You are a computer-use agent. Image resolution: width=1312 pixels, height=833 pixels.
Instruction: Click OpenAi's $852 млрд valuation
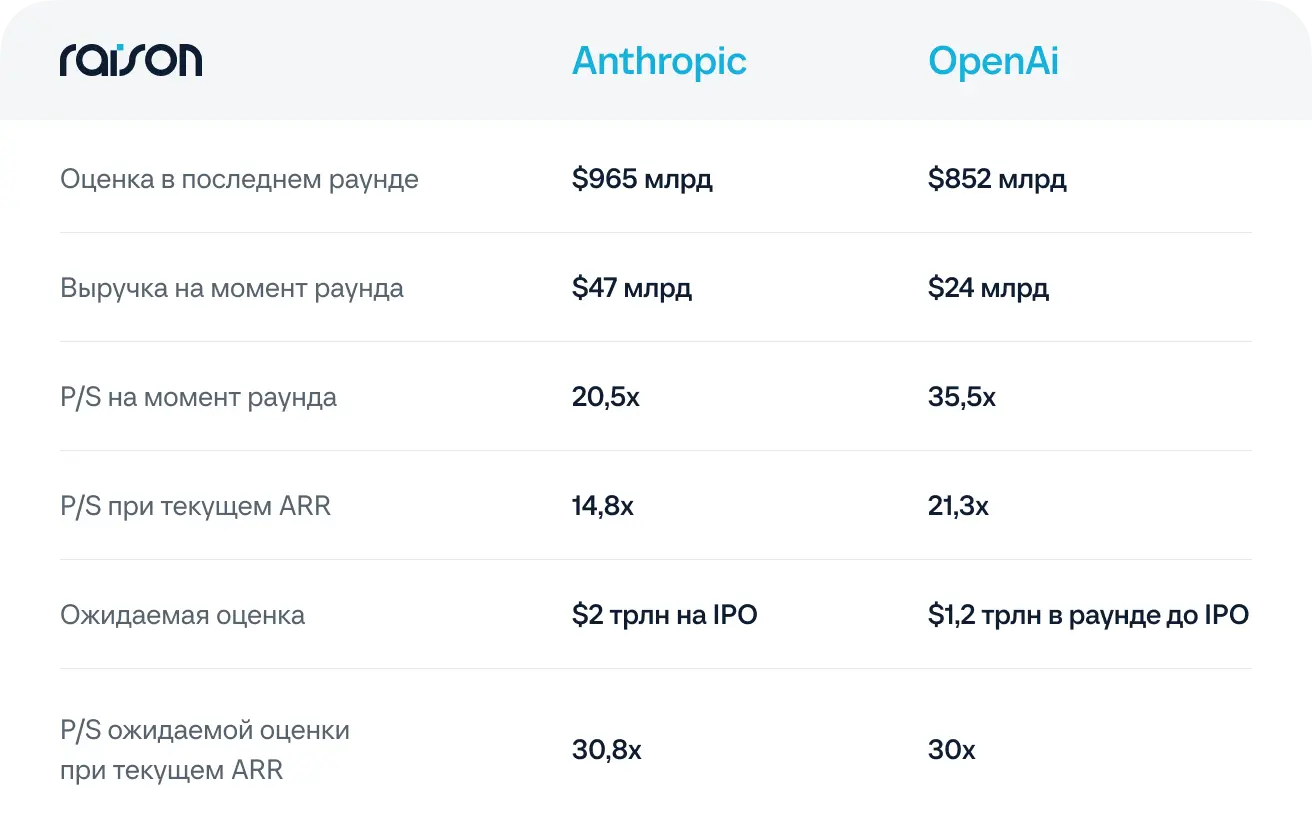click(x=997, y=180)
